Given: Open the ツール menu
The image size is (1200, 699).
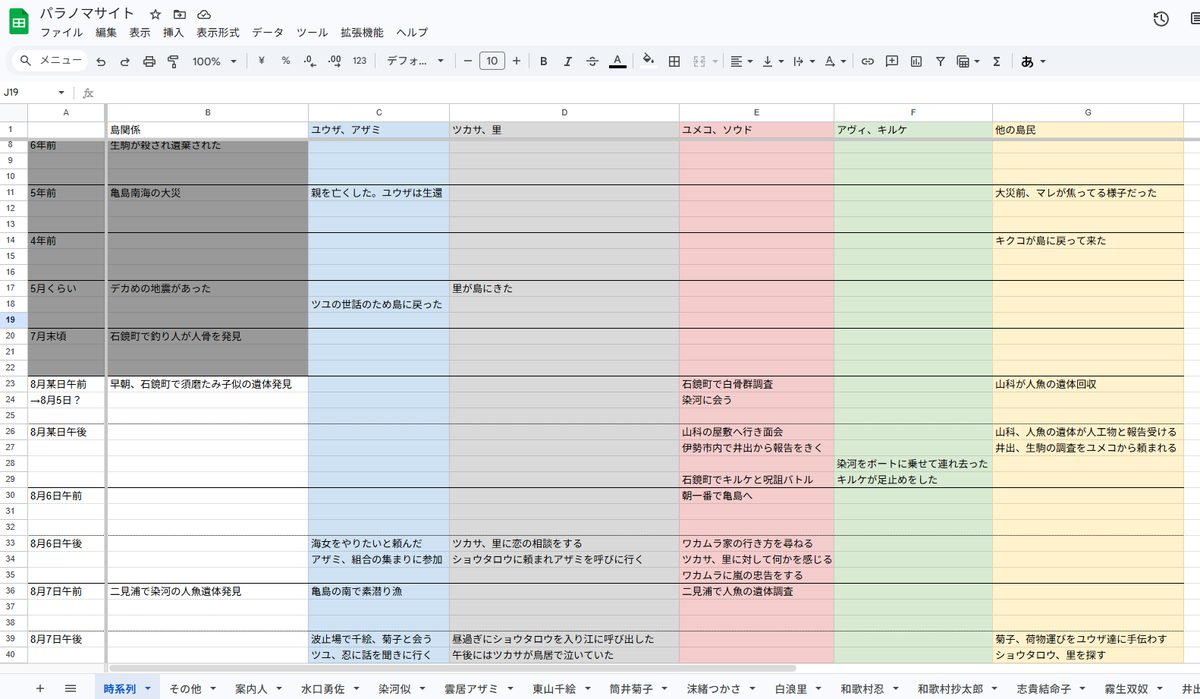Looking at the screenshot, I should 312,32.
